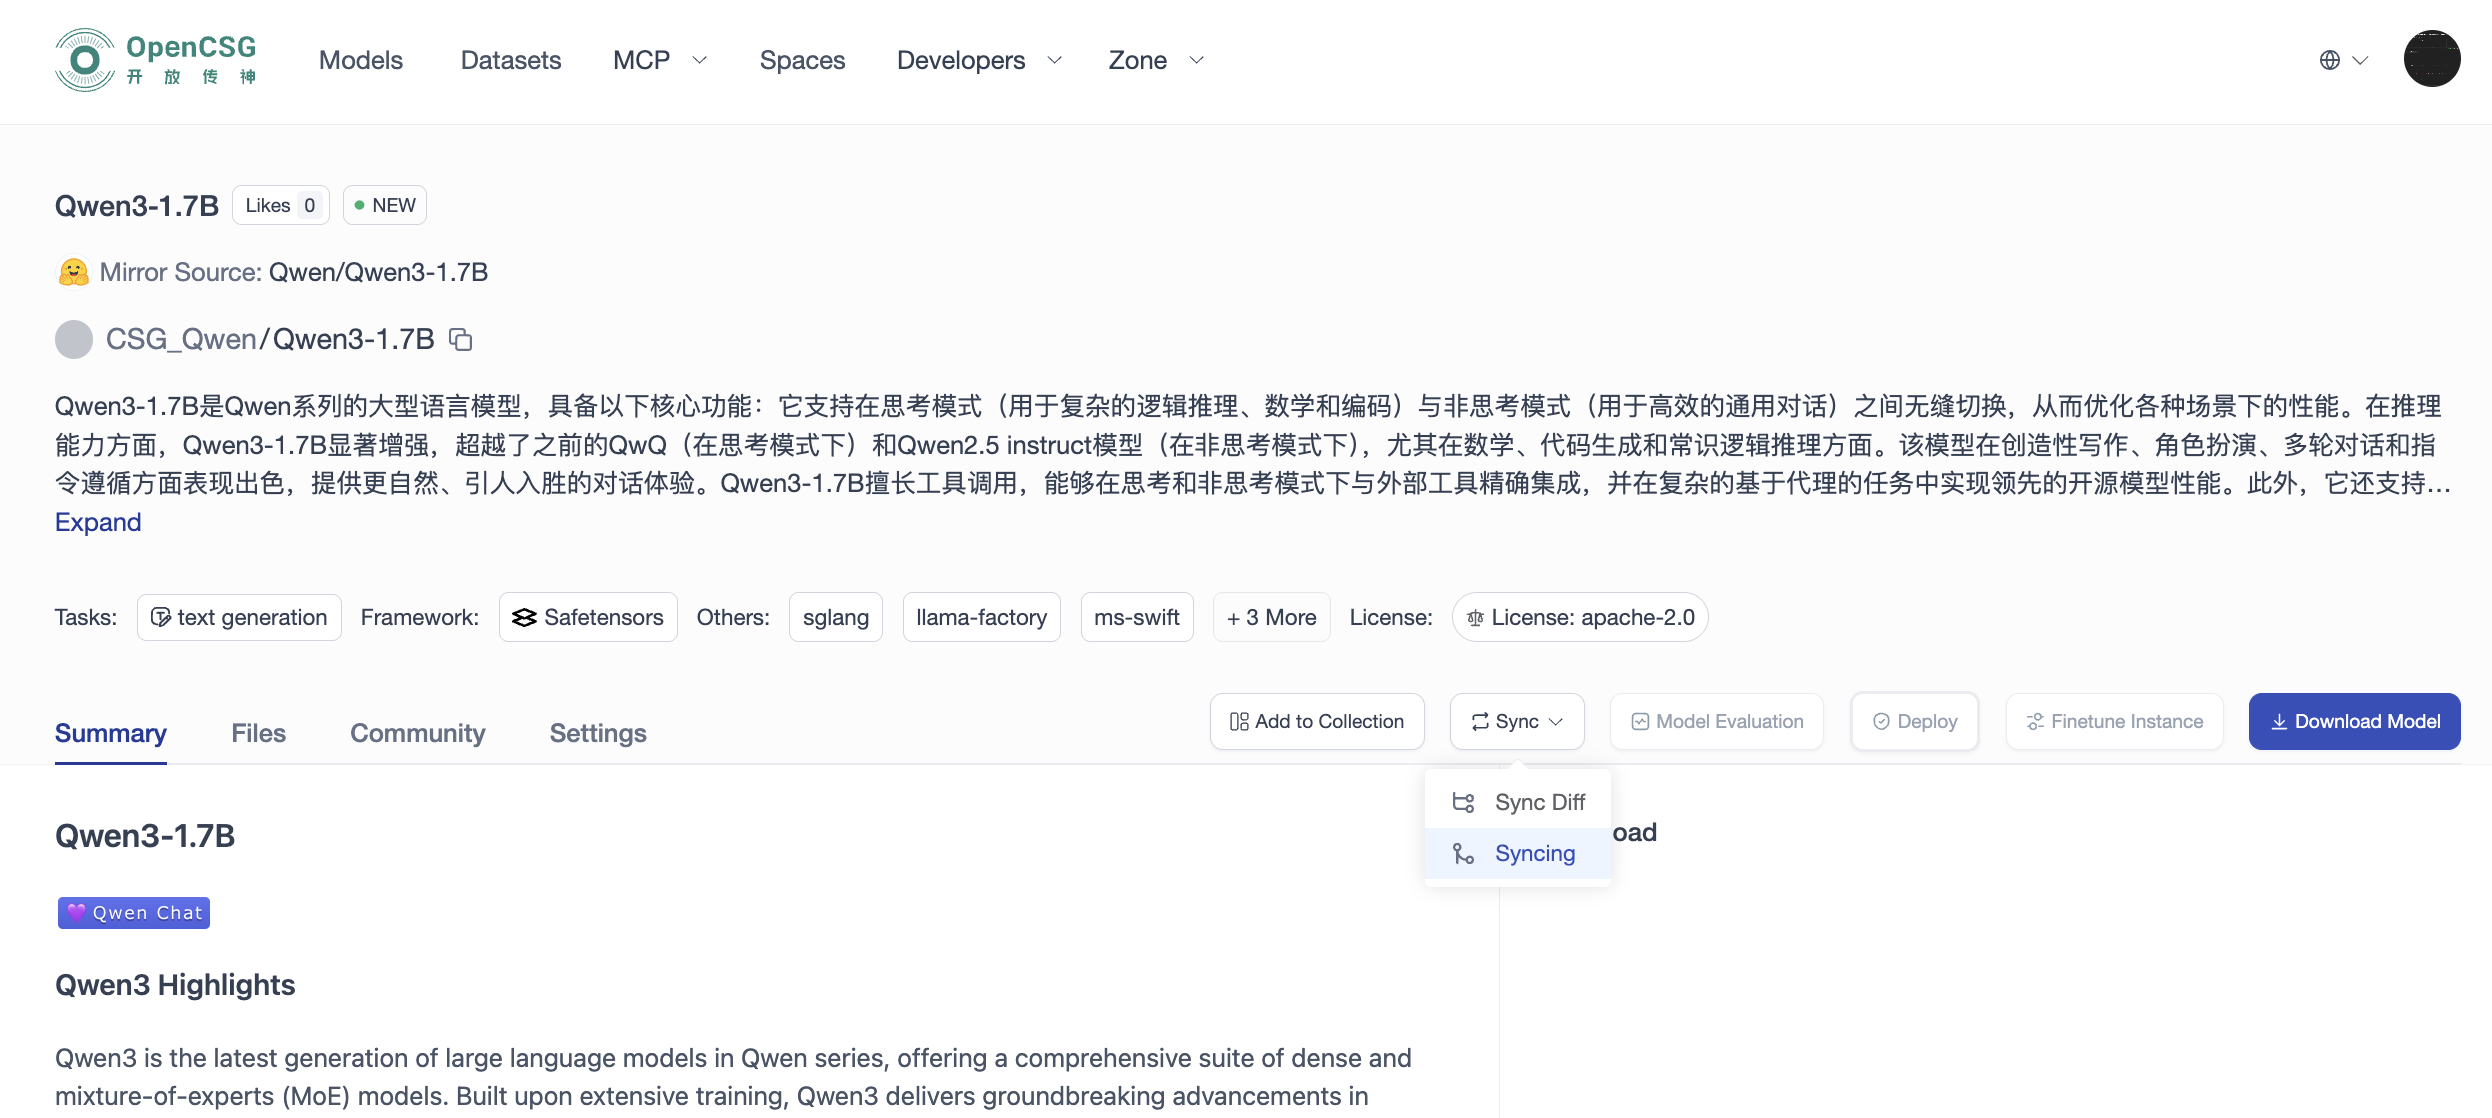This screenshot has height=1118, width=2492.
Task: Open the Community tab
Action: click(417, 733)
